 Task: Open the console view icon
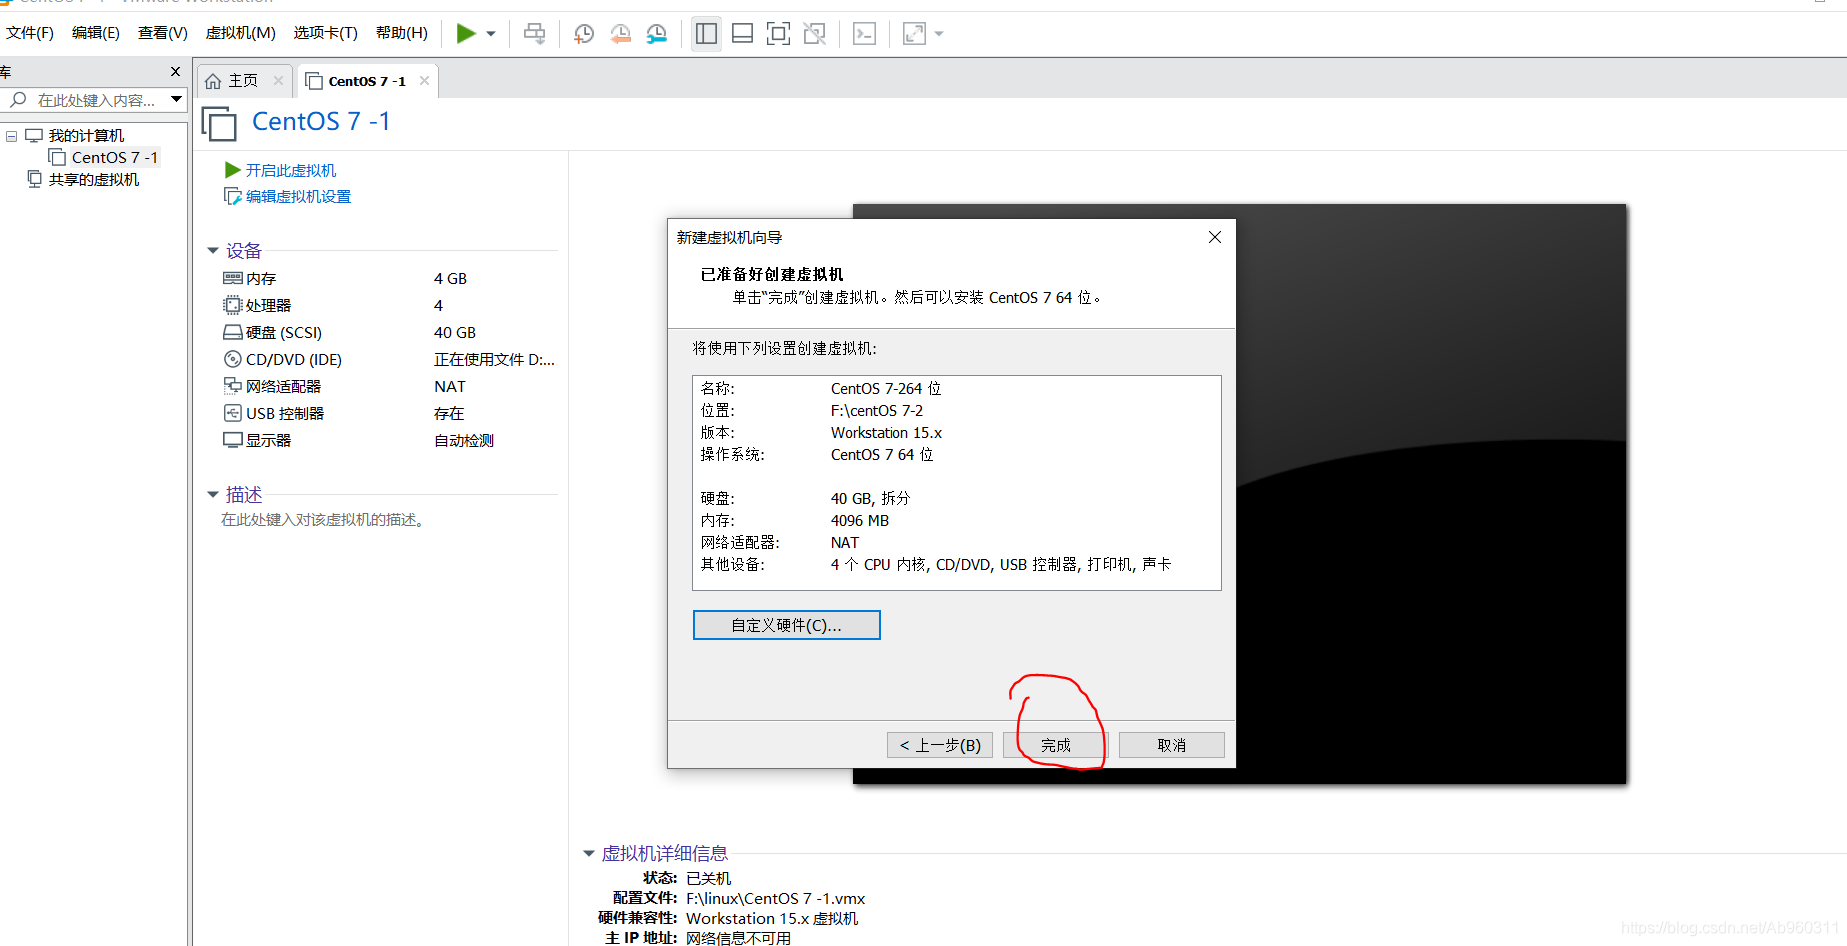864,34
